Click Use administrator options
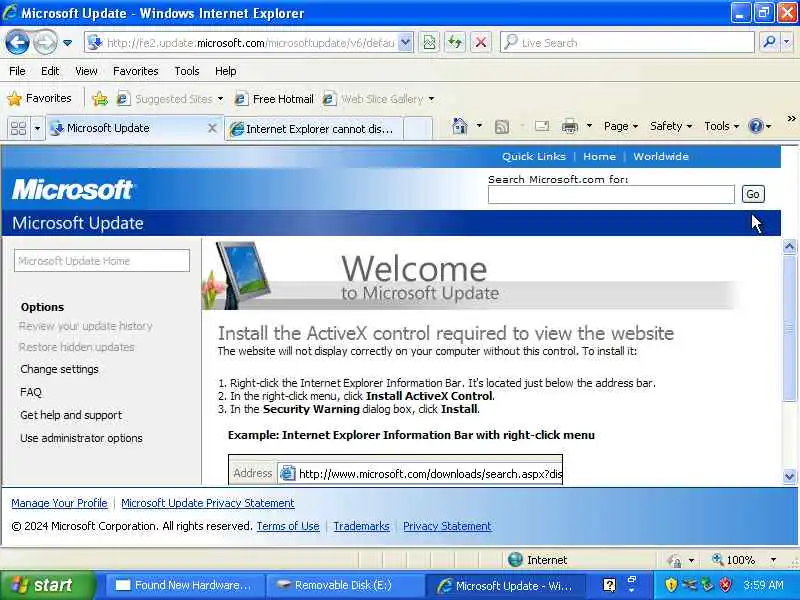 (x=82, y=438)
